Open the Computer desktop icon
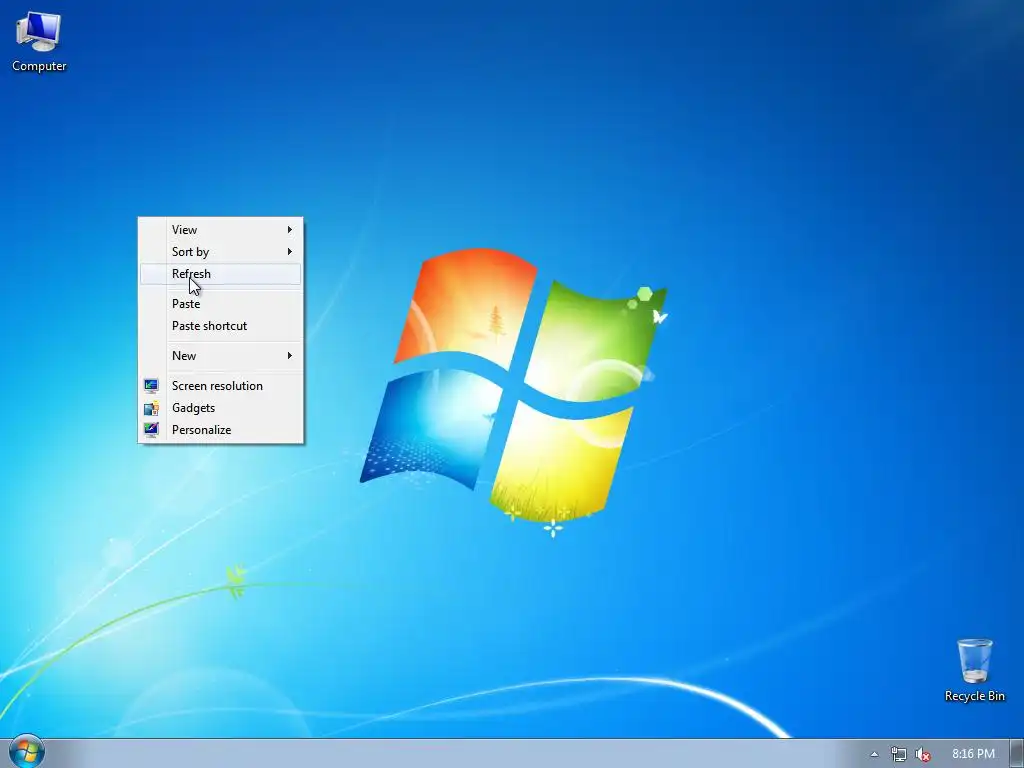Image resolution: width=1024 pixels, height=768 pixels. click(39, 40)
